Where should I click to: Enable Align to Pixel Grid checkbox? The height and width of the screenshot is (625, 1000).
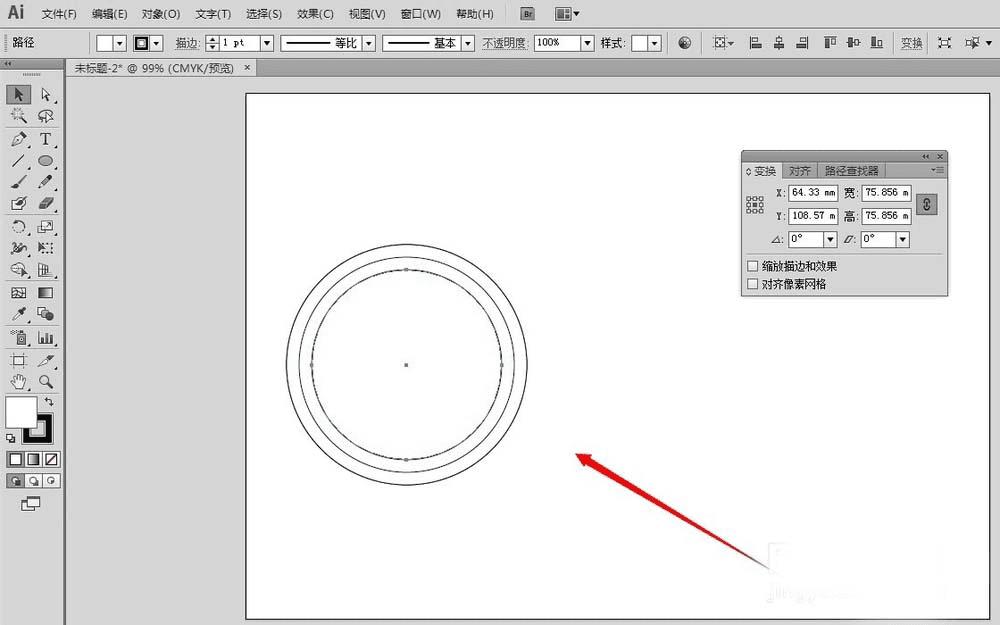(x=753, y=284)
